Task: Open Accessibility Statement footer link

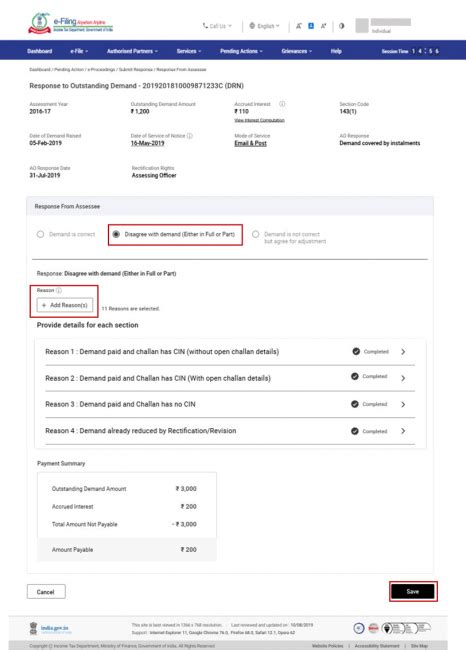Action: (x=377, y=646)
